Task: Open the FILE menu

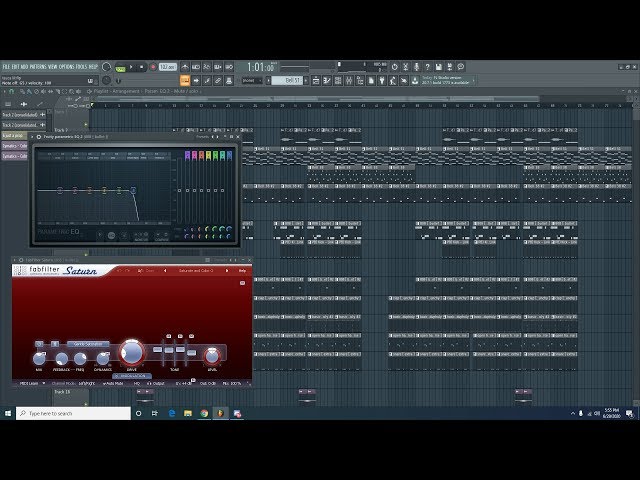Action: (x=6, y=67)
